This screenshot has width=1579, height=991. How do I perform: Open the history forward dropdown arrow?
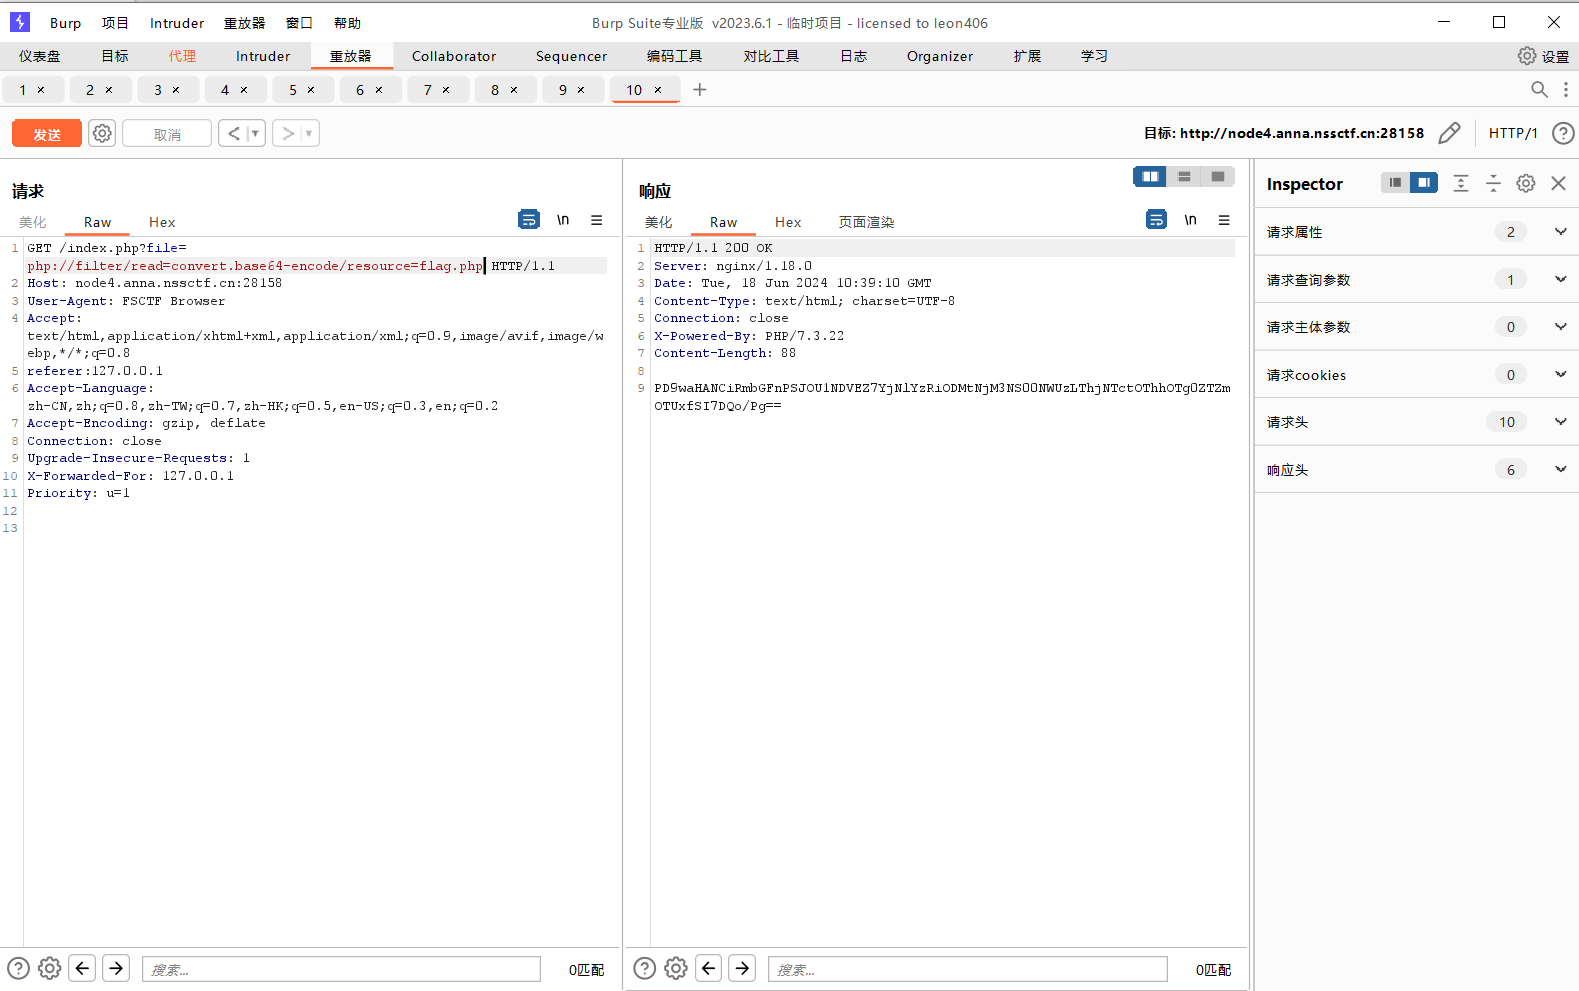click(x=309, y=133)
